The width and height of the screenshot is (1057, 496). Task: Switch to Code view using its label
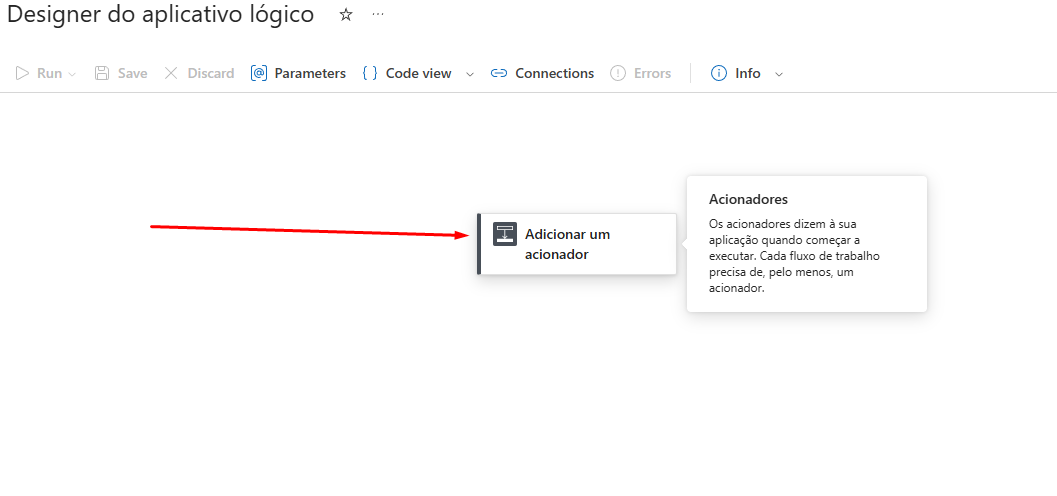418,73
